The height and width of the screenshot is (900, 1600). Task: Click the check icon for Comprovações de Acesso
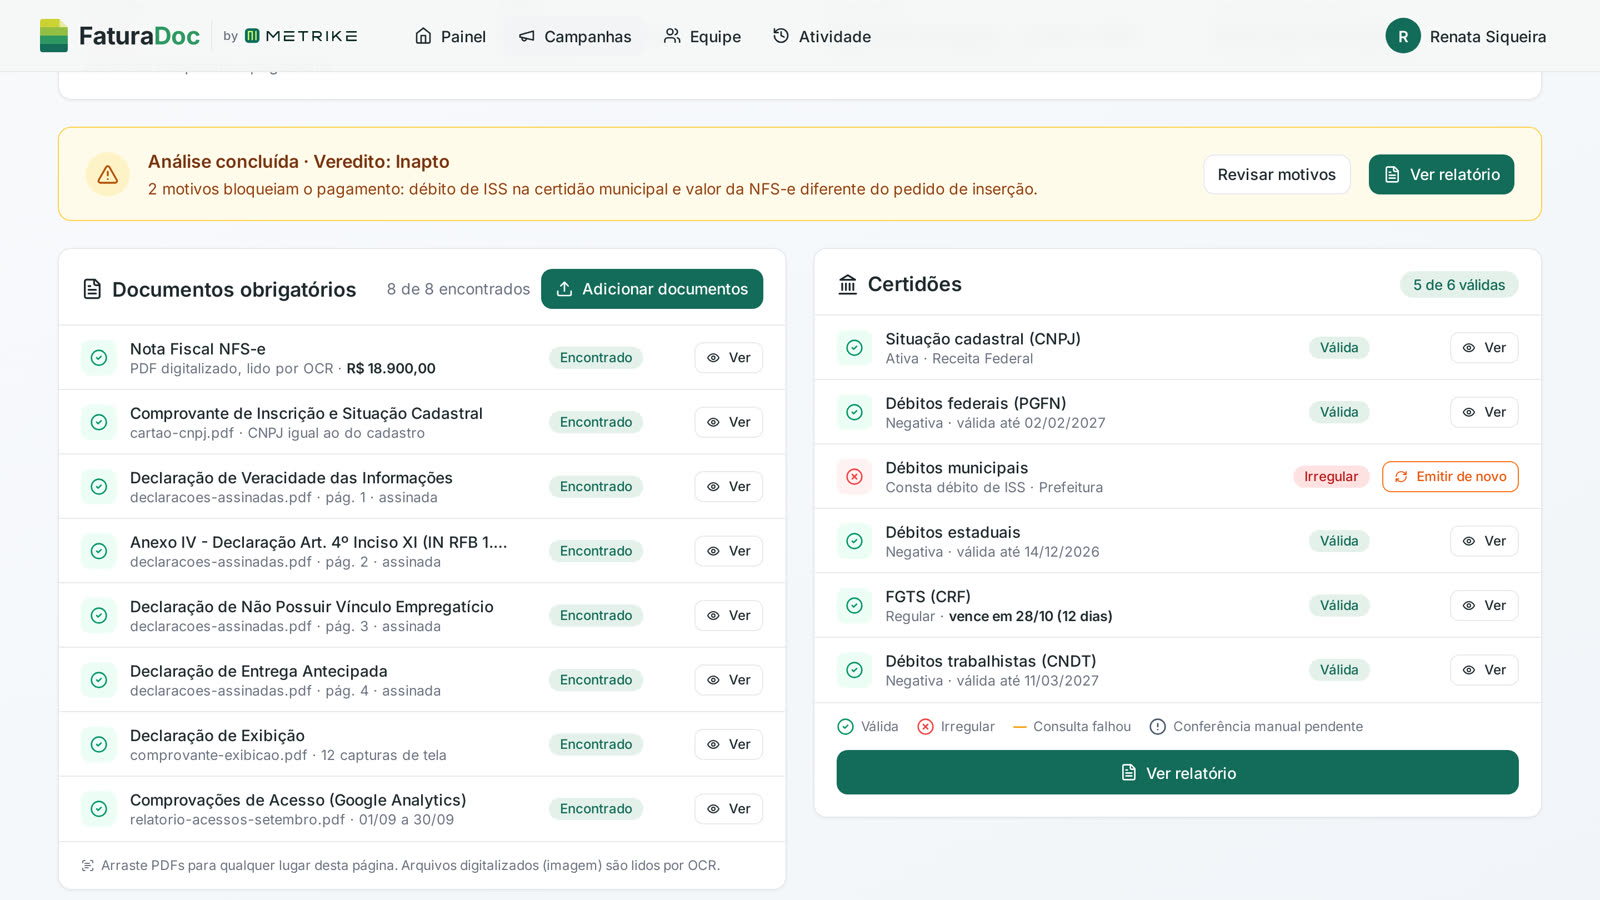pyautogui.click(x=99, y=809)
